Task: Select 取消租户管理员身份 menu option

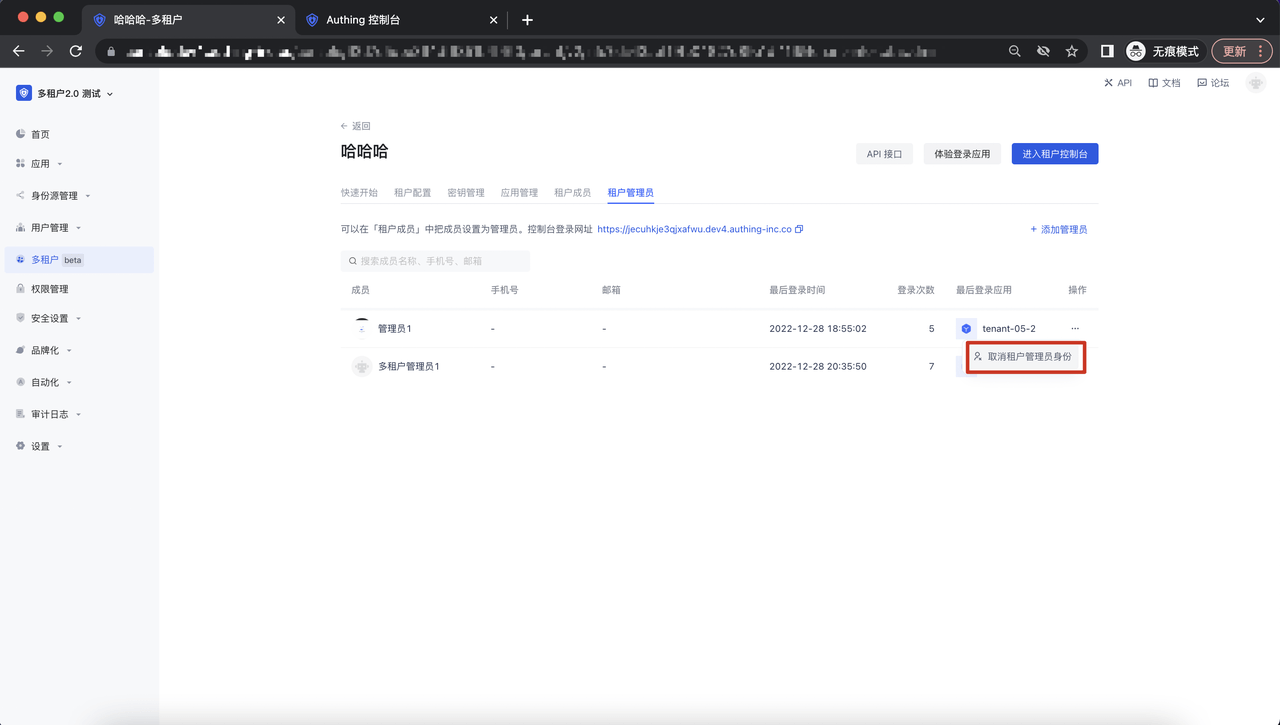Action: click(x=1028, y=357)
